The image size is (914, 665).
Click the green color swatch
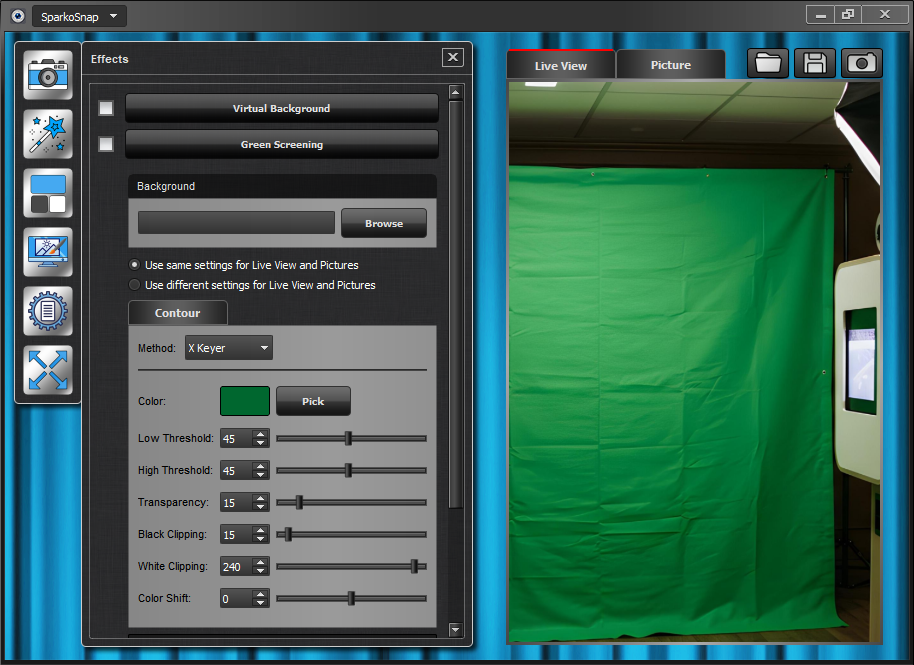(245, 401)
